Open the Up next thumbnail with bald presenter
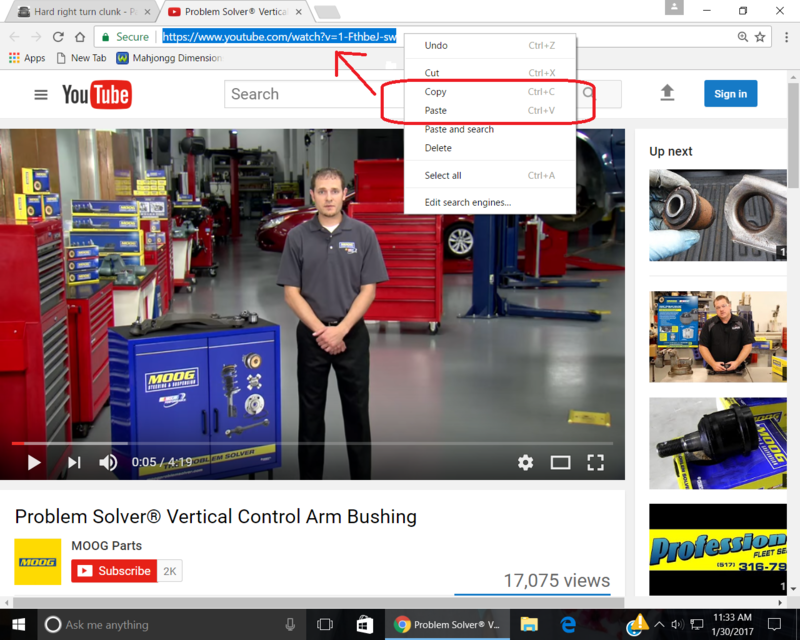The image size is (800, 640). click(718, 336)
